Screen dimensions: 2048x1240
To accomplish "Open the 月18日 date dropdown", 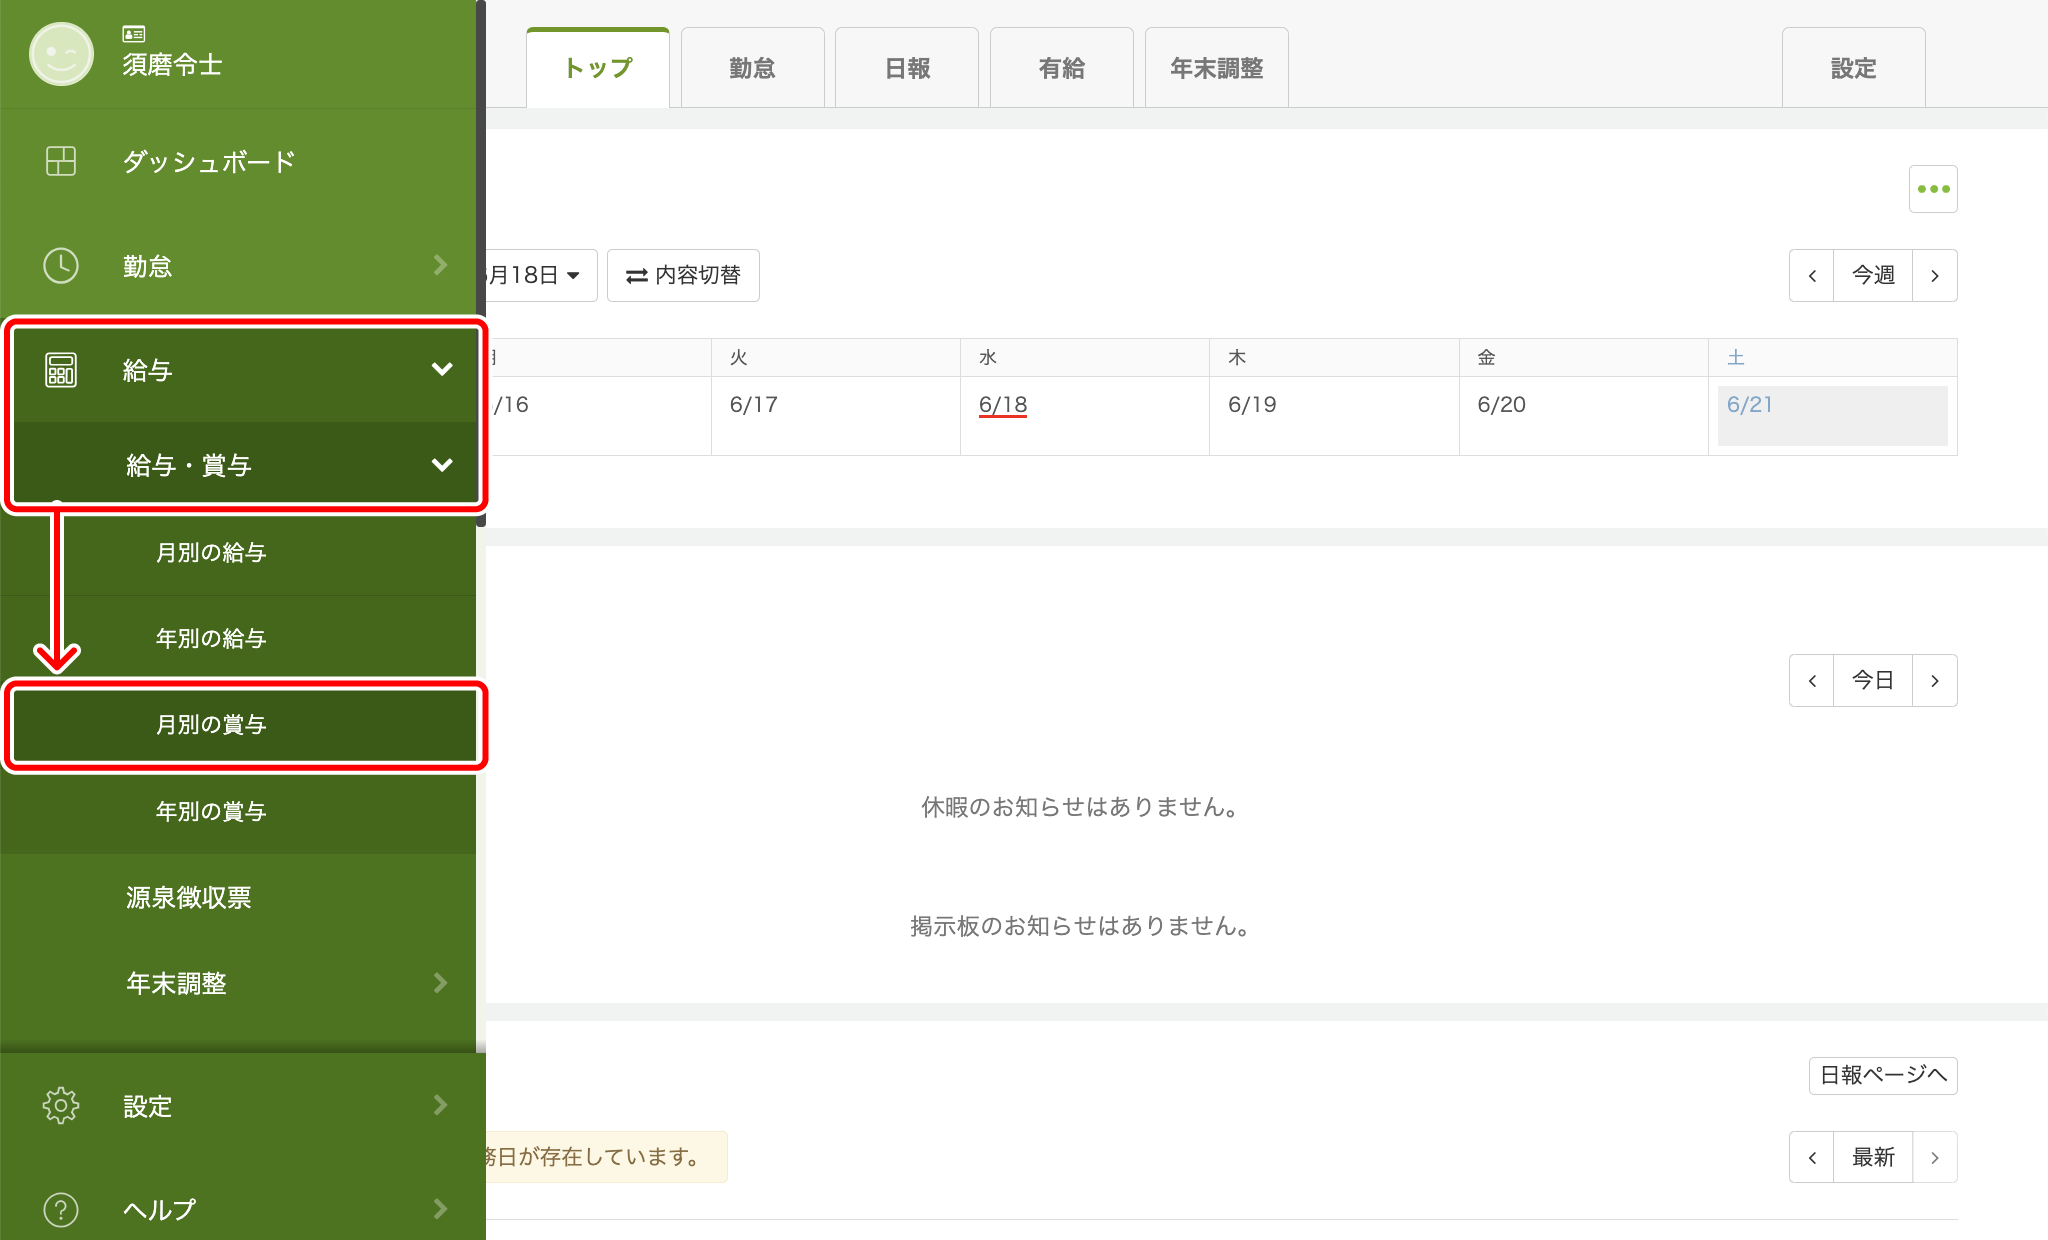I will pos(540,275).
